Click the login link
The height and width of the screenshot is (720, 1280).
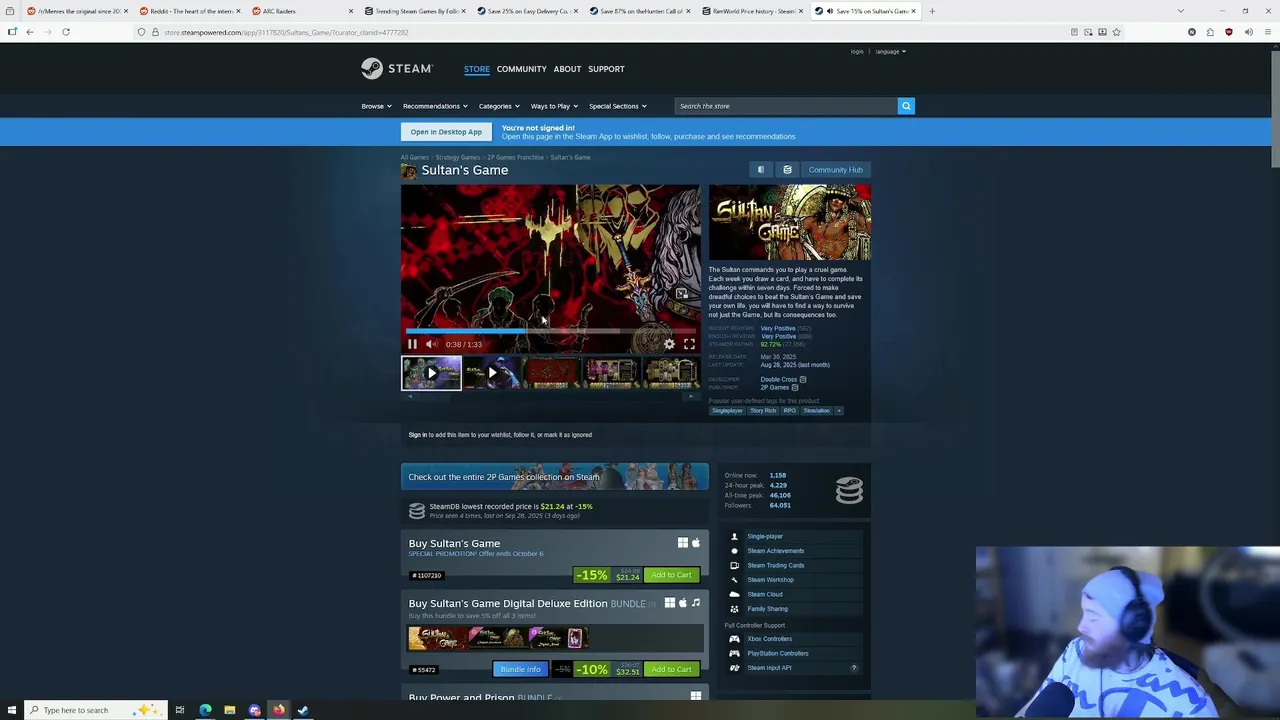tap(857, 51)
